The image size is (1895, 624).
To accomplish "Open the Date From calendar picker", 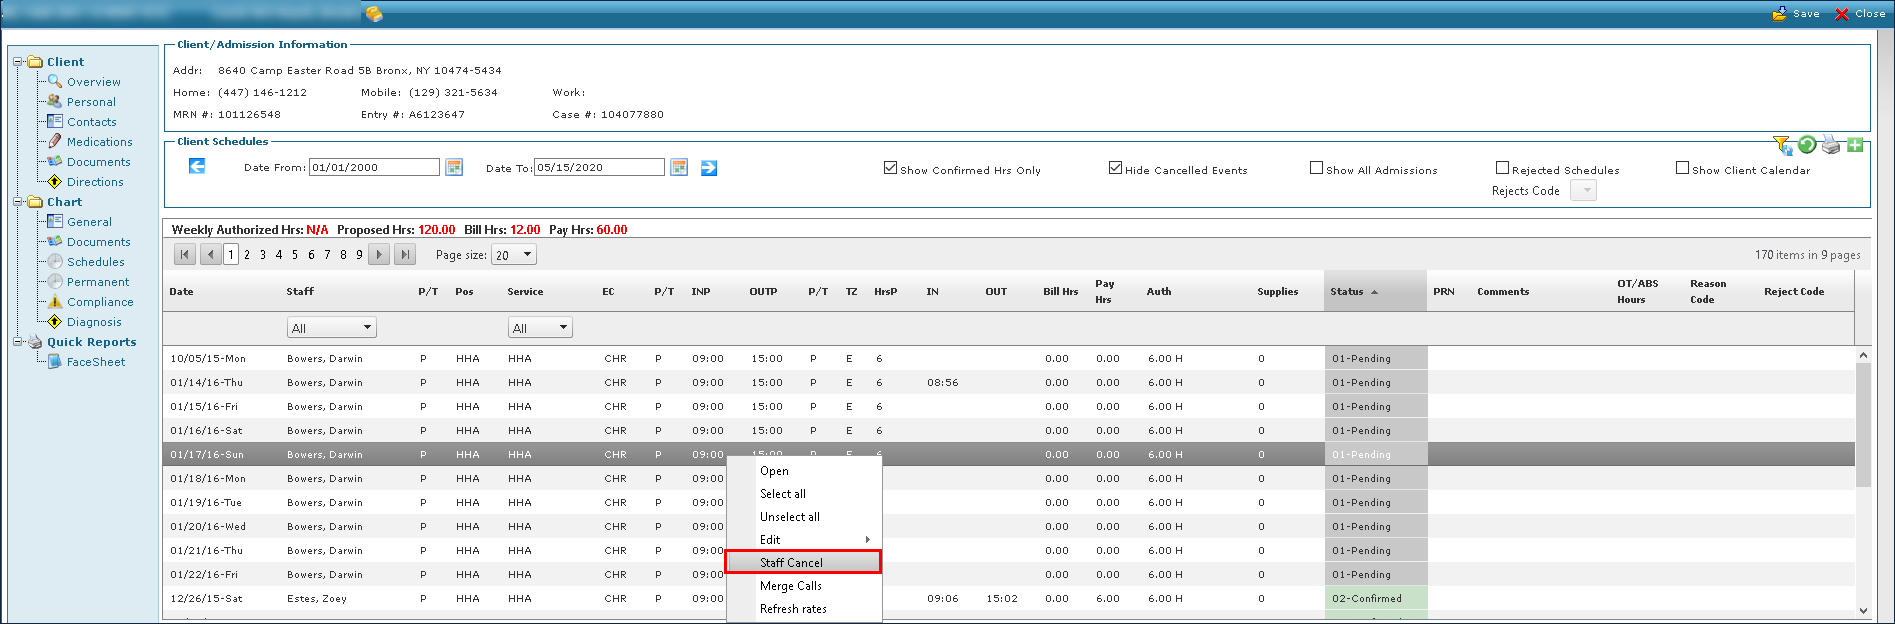I will click(x=454, y=167).
